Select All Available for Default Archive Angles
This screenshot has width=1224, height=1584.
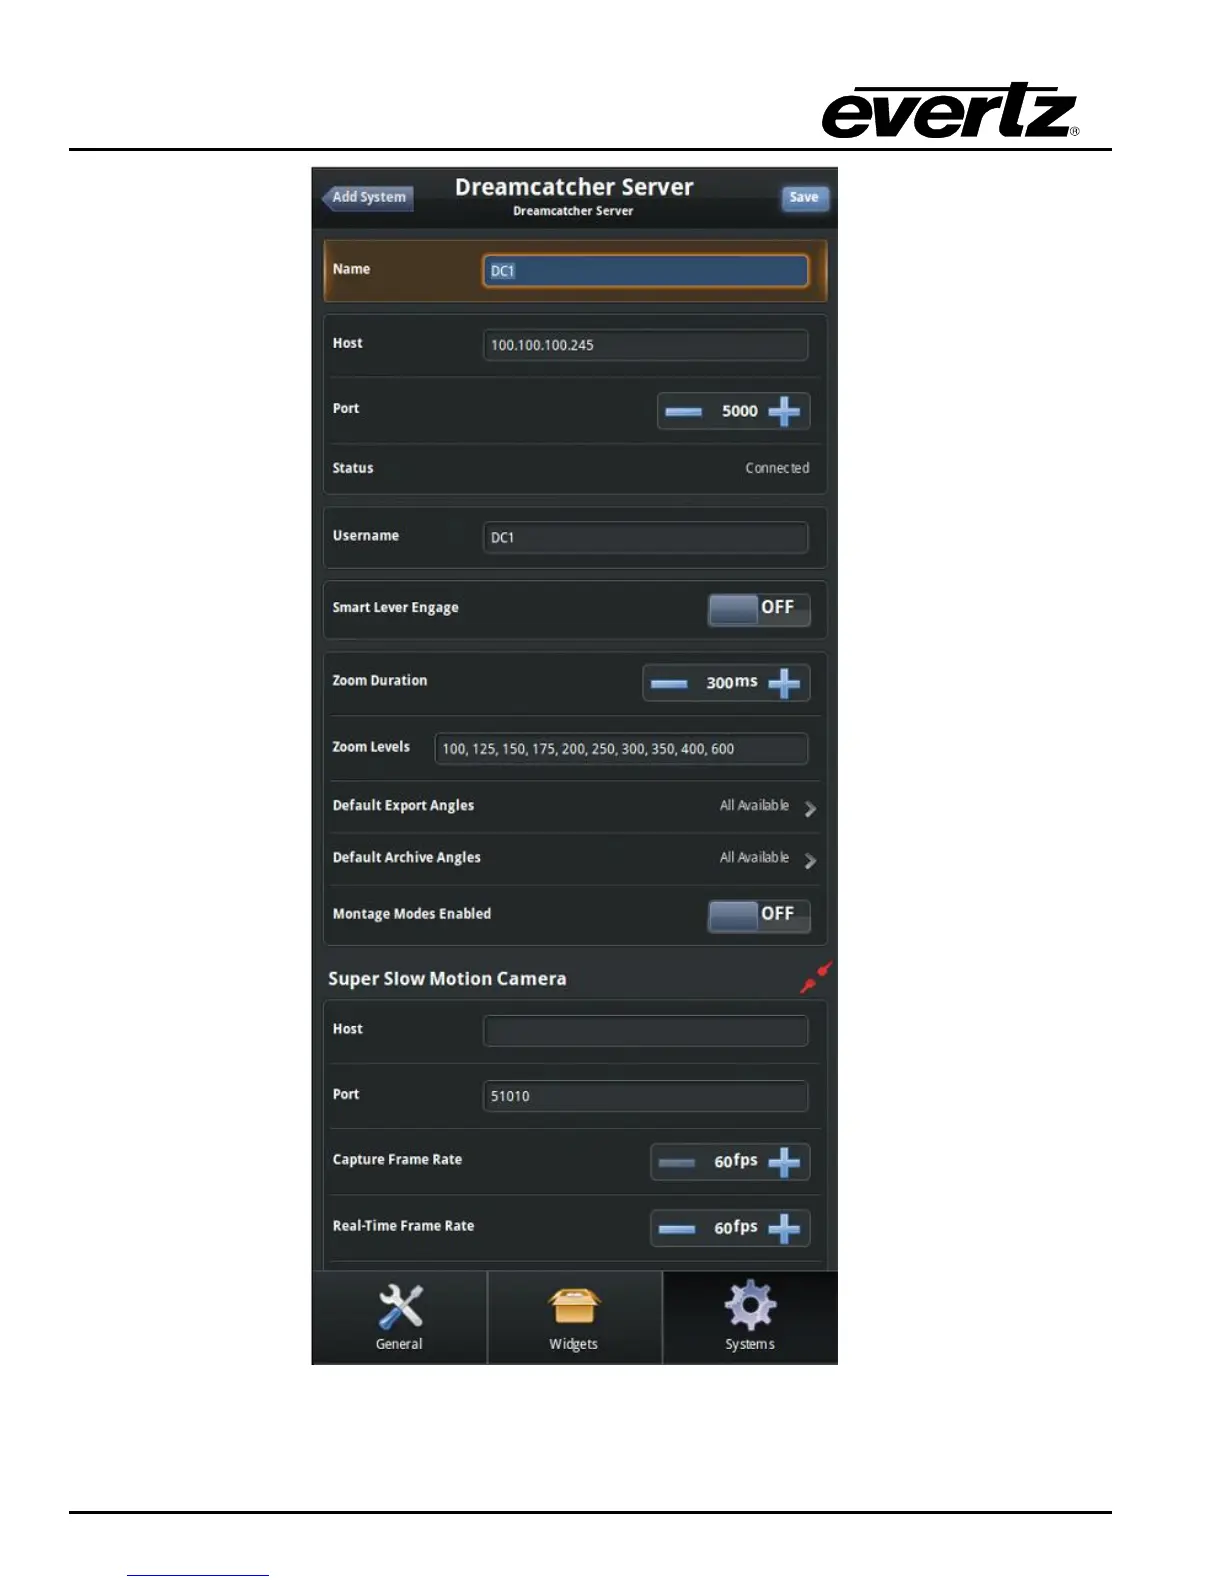[x=754, y=858]
